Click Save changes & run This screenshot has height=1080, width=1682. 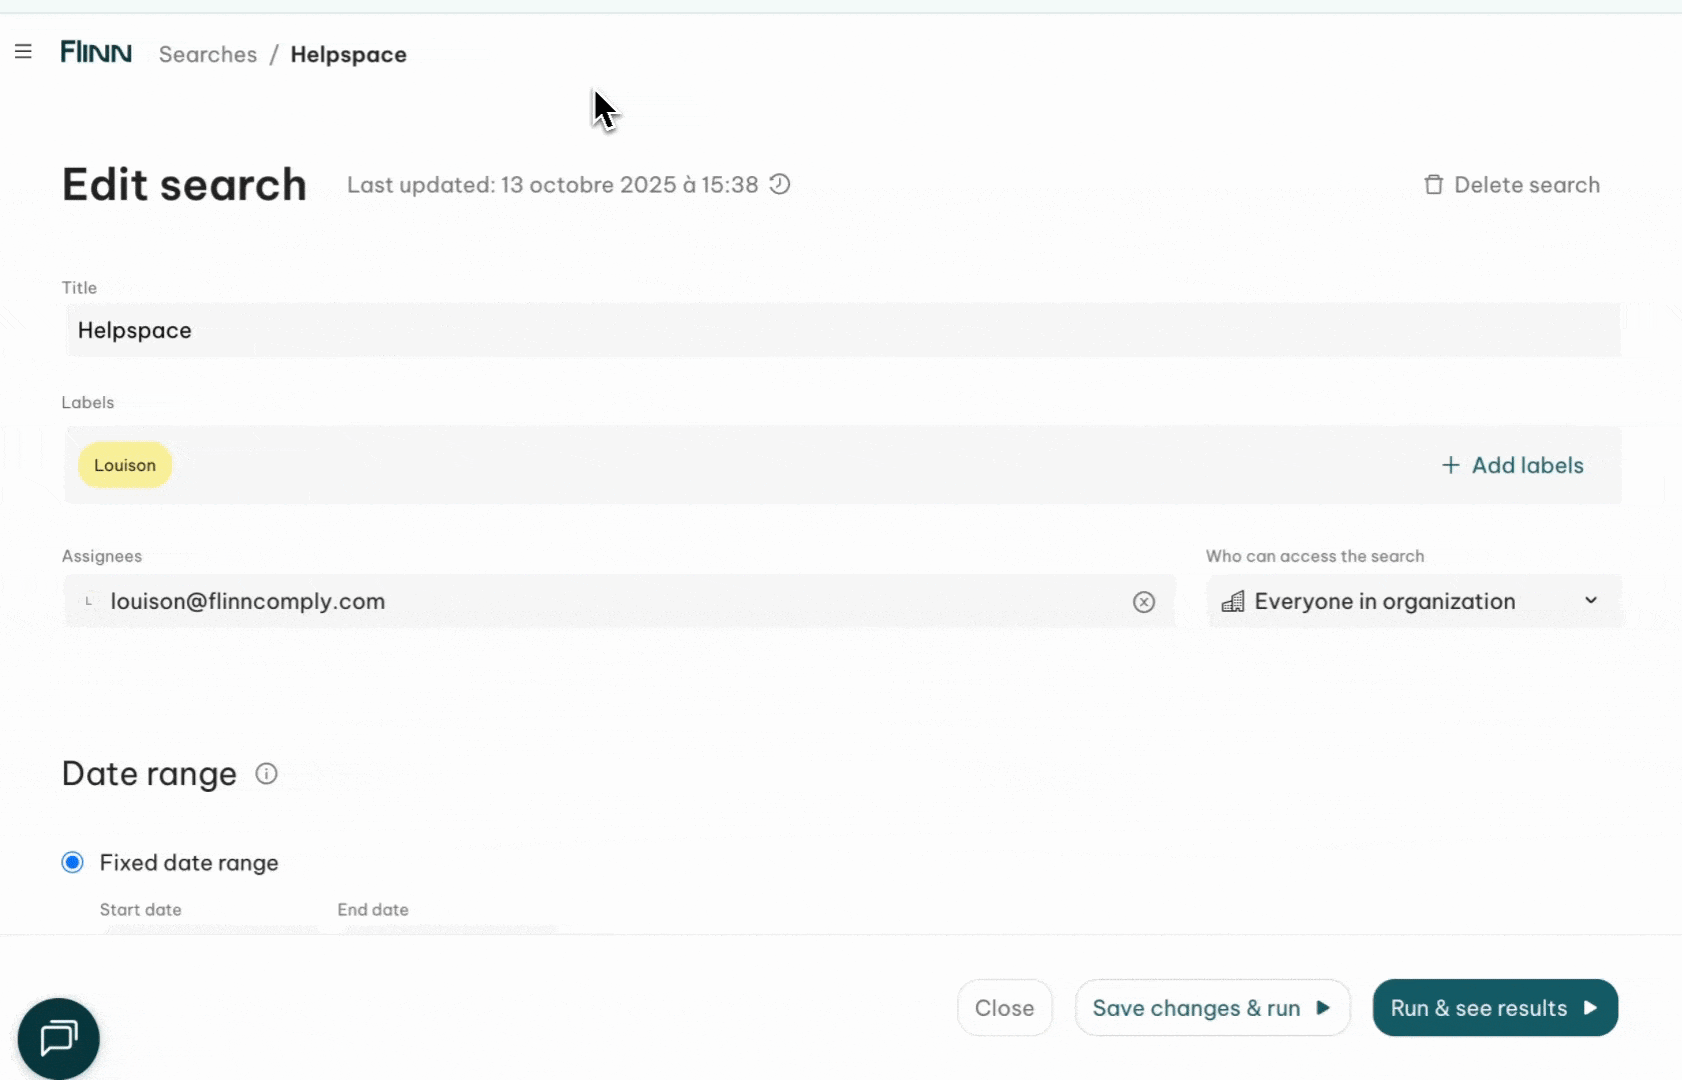tap(1211, 1008)
